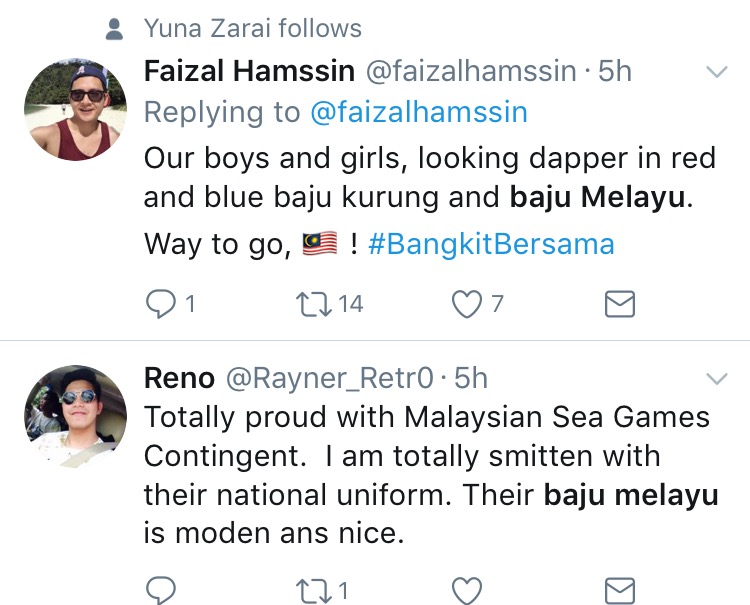Like Faizal Hamssin's tweet
The height and width of the screenshot is (605, 750).
click(467, 304)
